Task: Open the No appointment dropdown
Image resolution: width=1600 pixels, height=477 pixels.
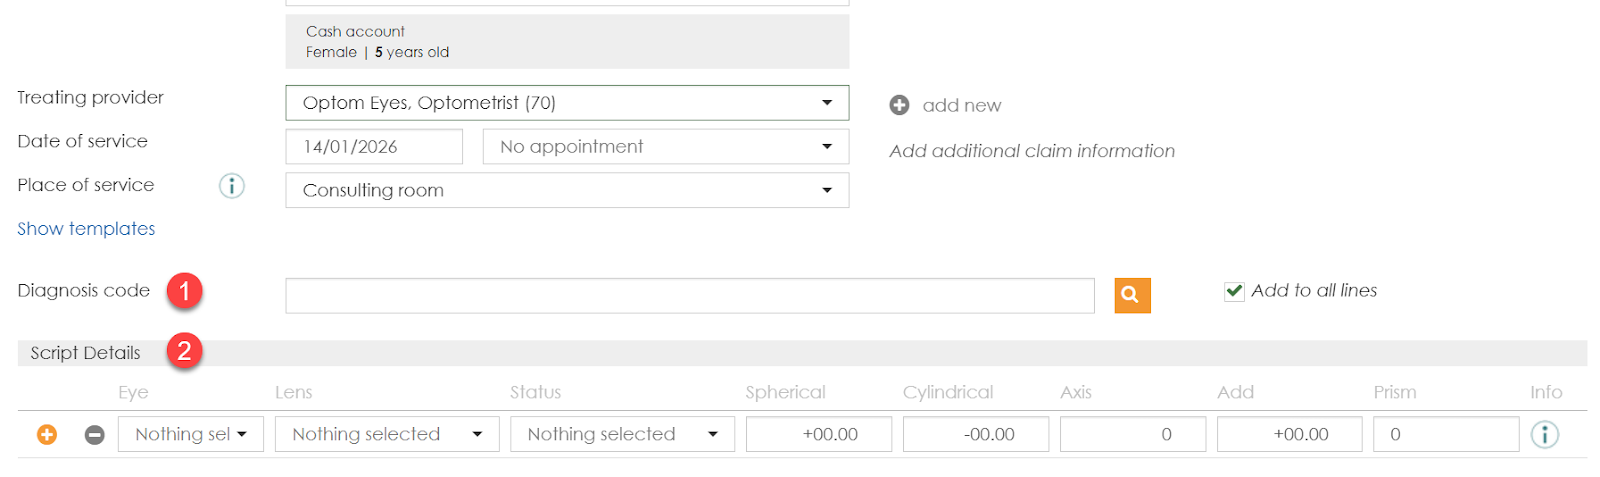Action: 665,147
